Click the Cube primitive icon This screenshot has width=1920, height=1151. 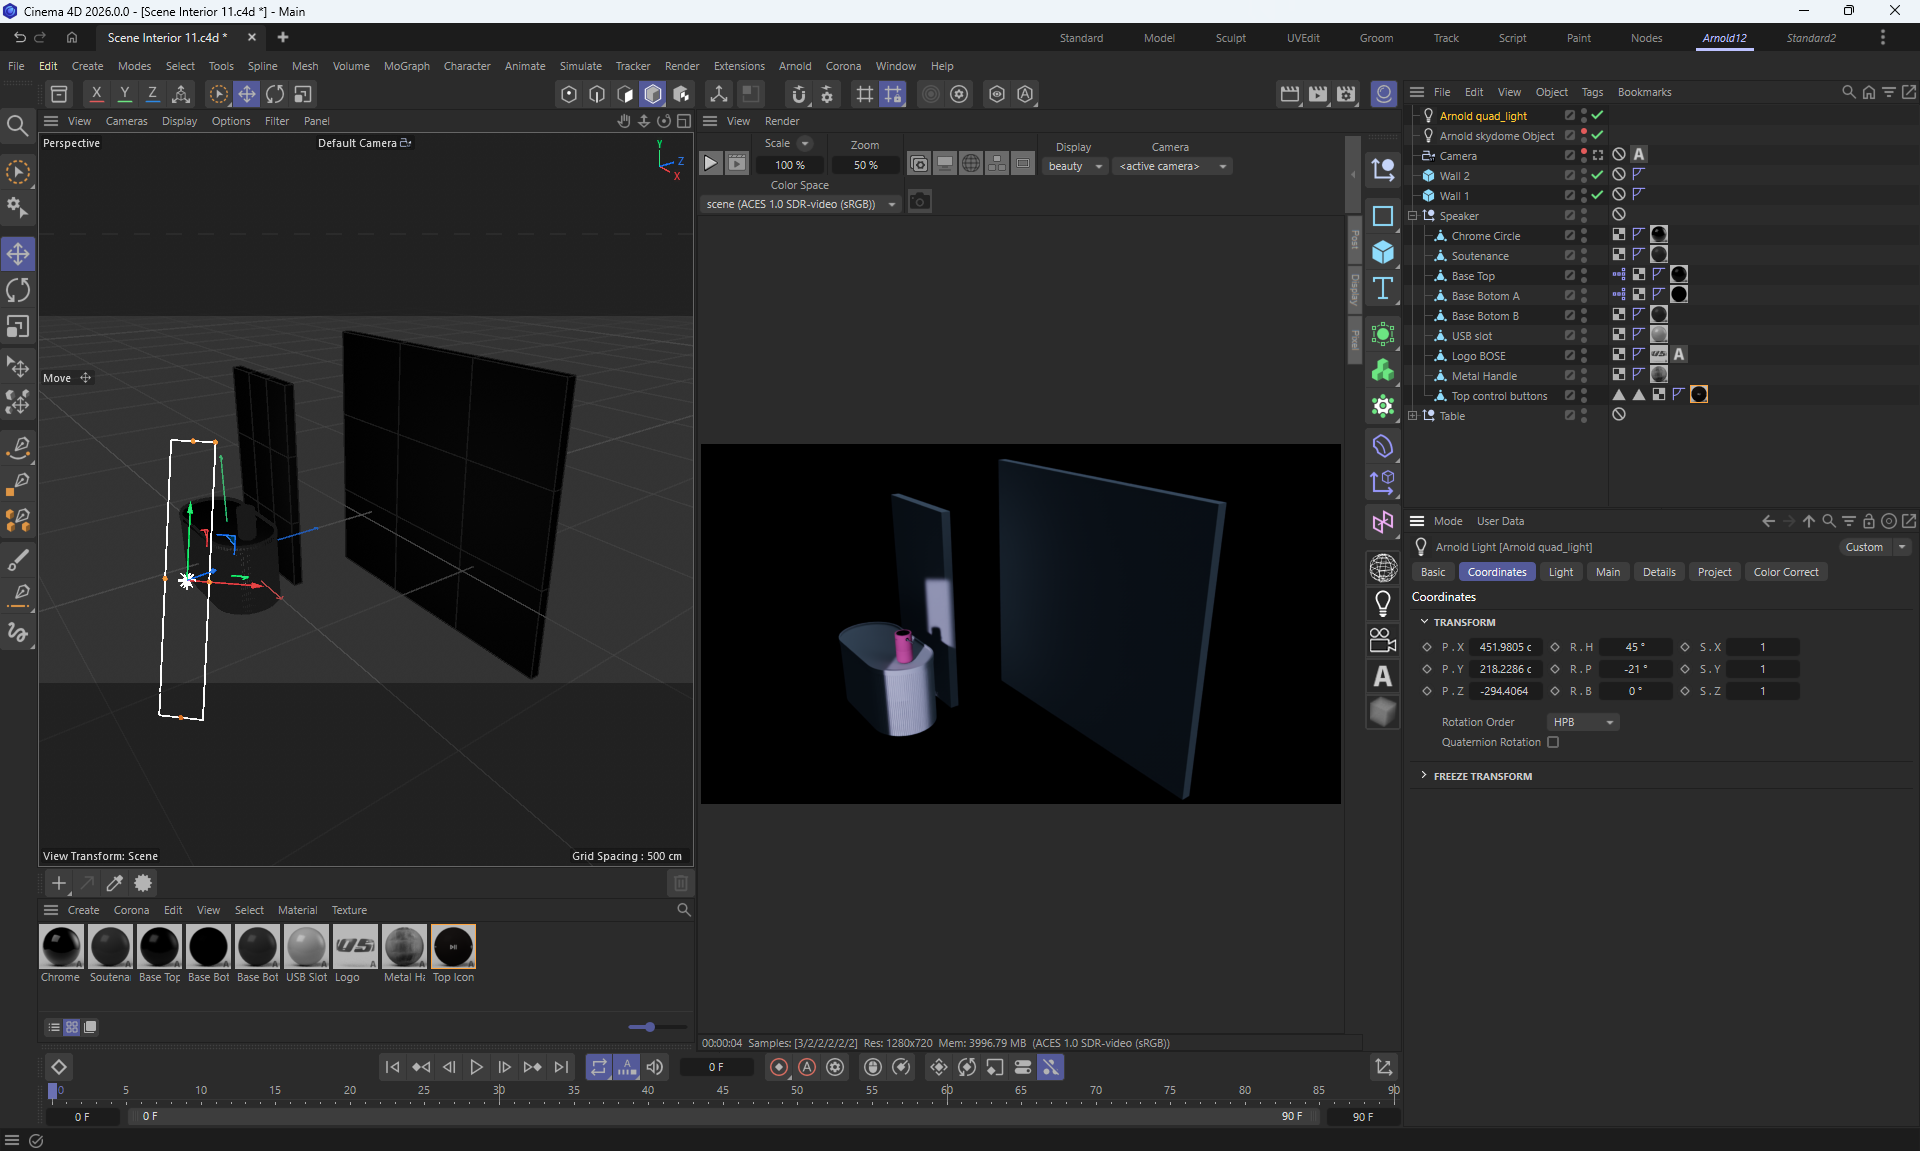1383,252
